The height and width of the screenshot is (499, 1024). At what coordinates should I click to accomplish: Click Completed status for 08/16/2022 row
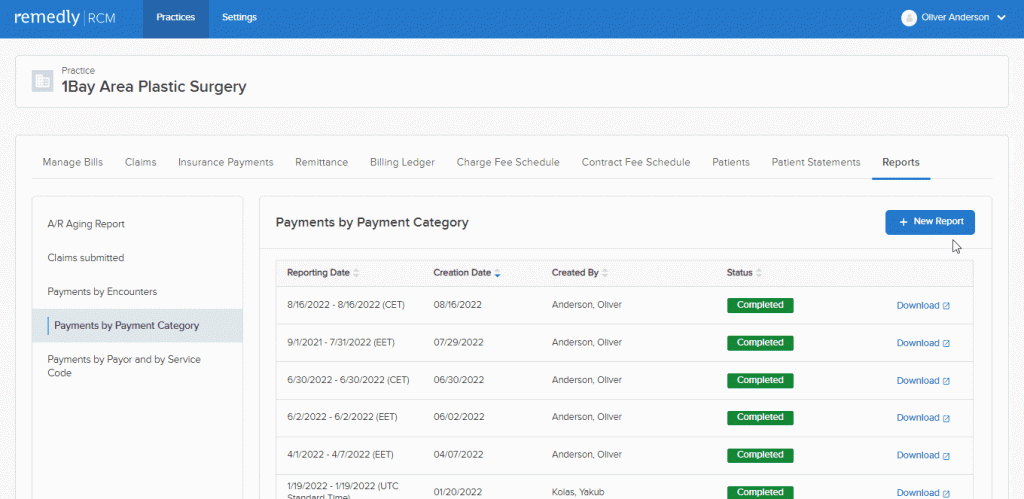point(760,305)
